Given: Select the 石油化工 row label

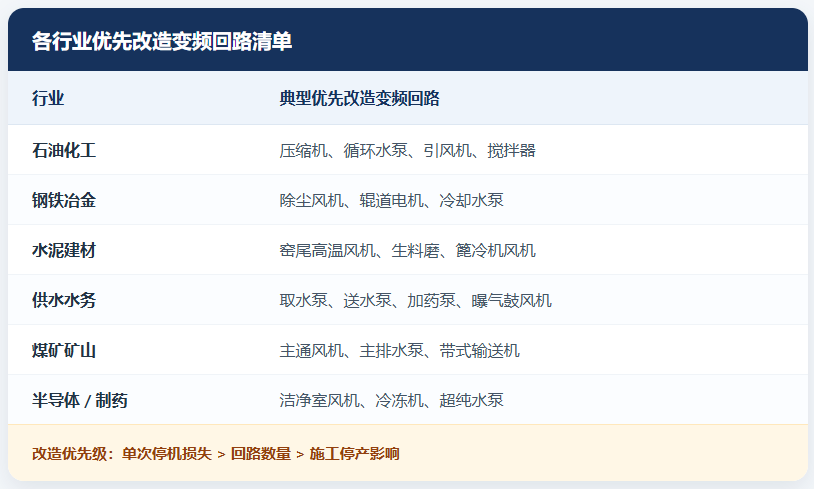Looking at the screenshot, I should click(64, 151).
